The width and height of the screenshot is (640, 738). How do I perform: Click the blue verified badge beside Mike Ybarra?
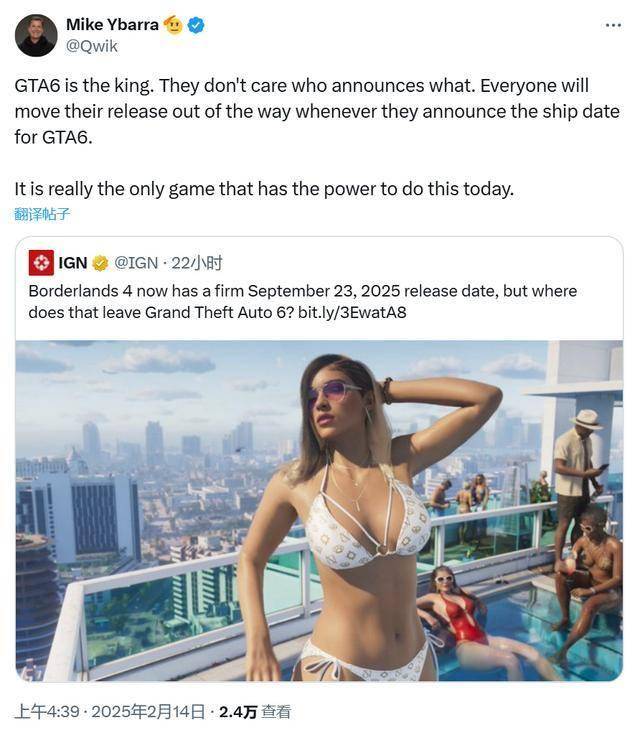196,25
